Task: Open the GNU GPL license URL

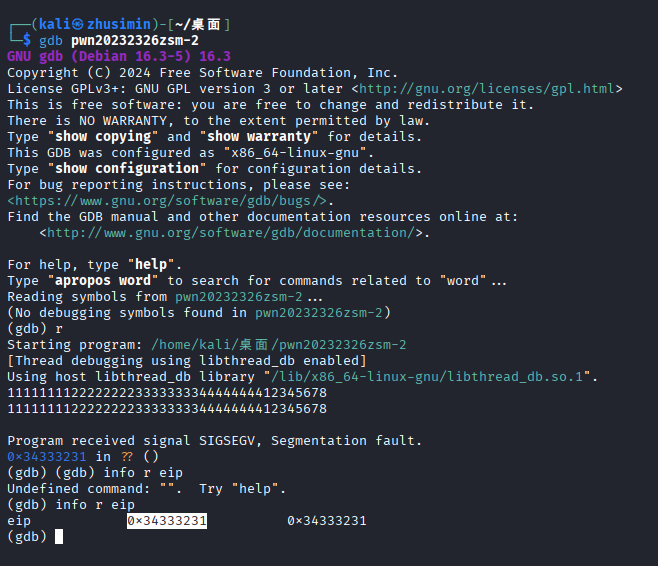Action: [x=490, y=89]
